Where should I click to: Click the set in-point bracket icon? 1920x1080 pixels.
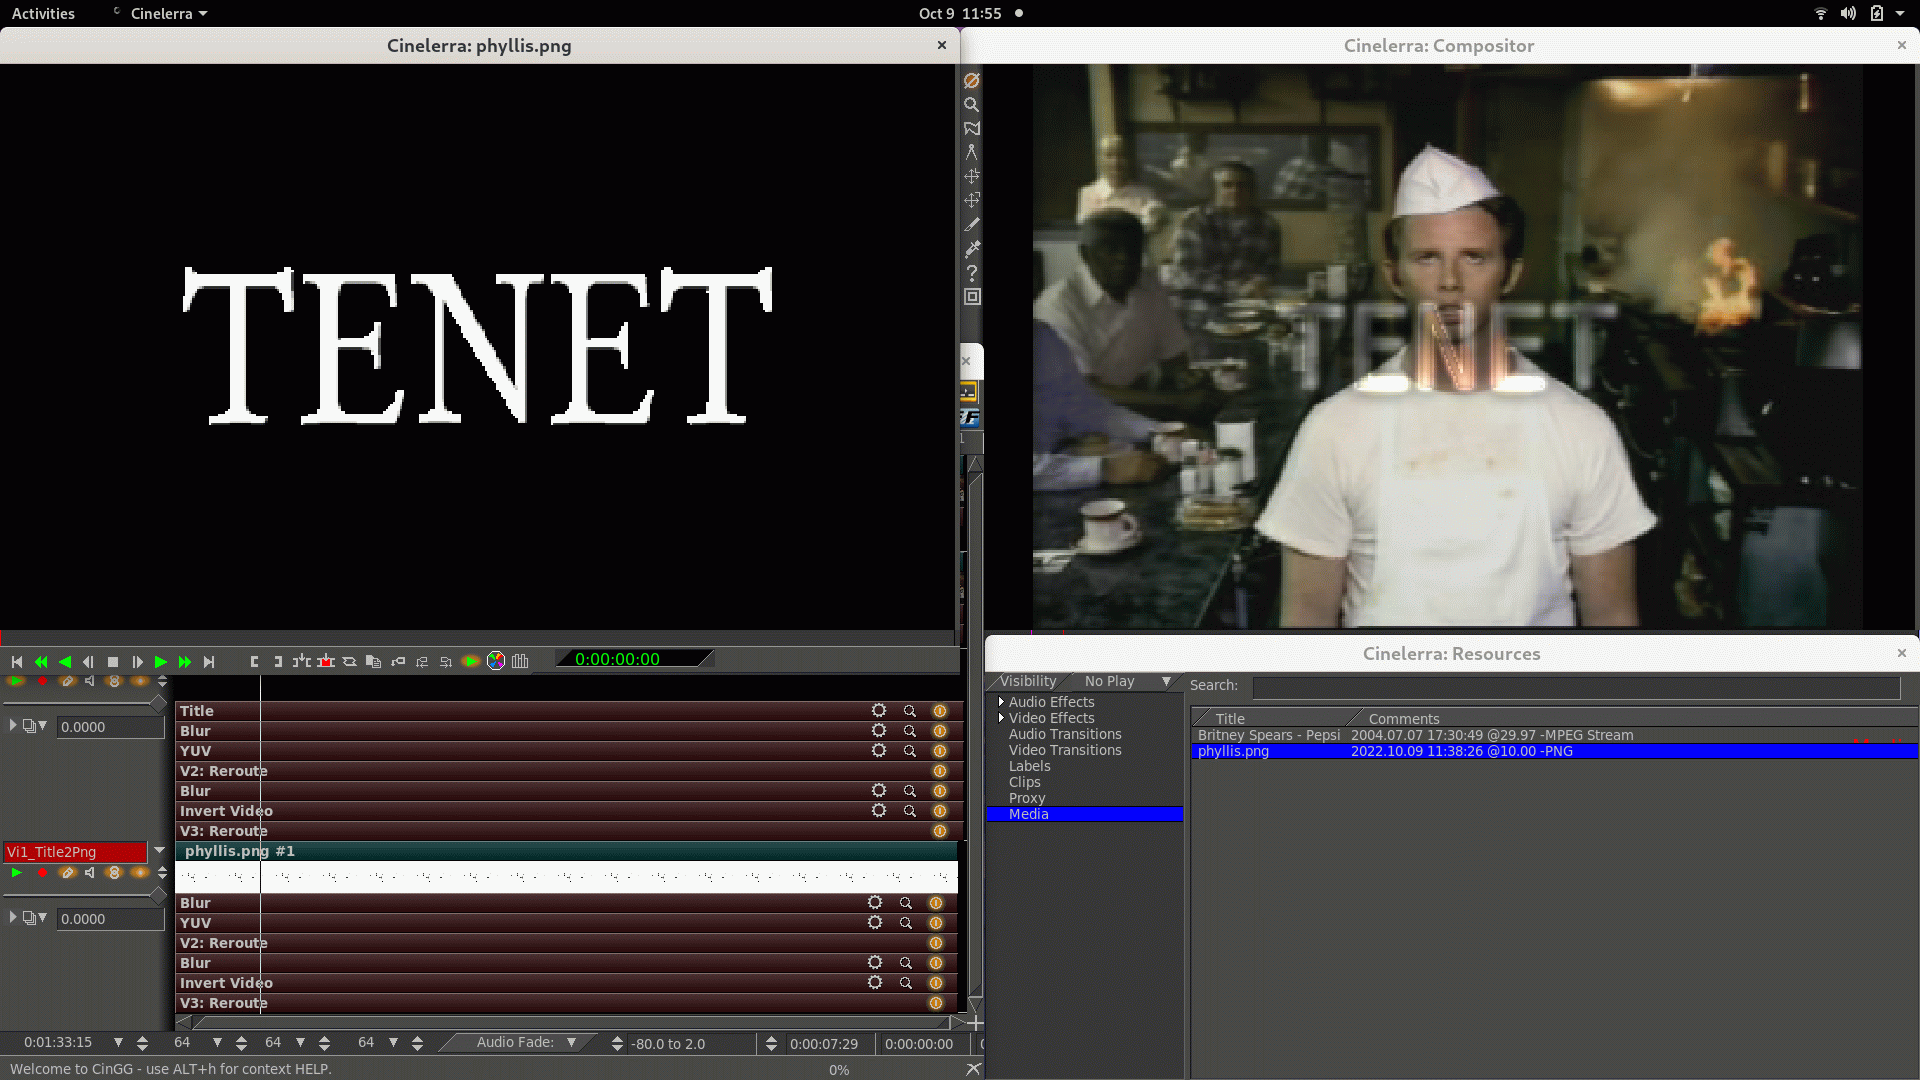click(x=254, y=661)
